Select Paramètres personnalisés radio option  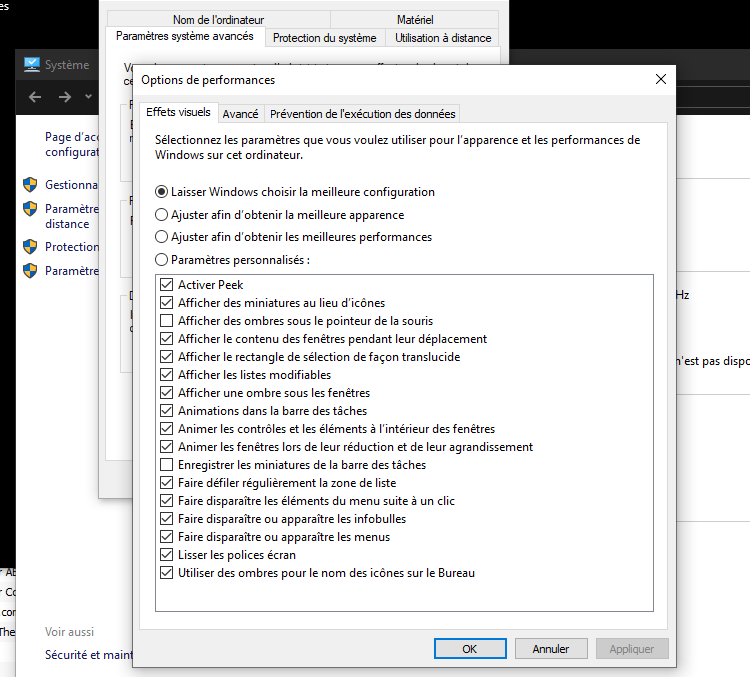coord(232,260)
